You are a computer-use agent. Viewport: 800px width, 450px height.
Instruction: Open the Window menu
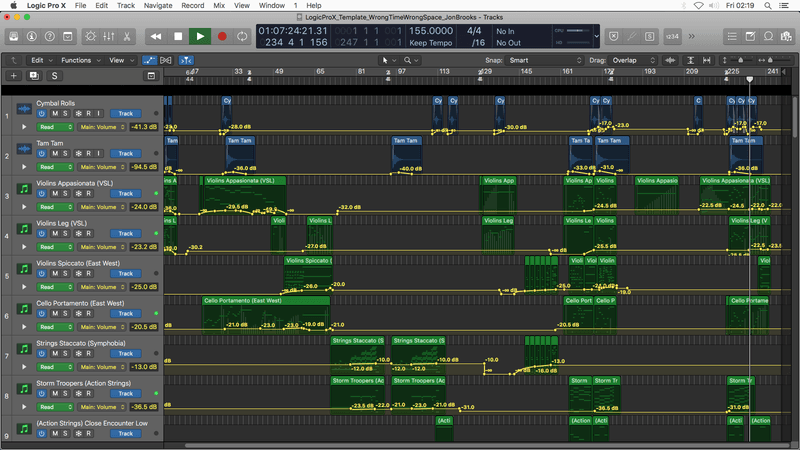tap(271, 5)
